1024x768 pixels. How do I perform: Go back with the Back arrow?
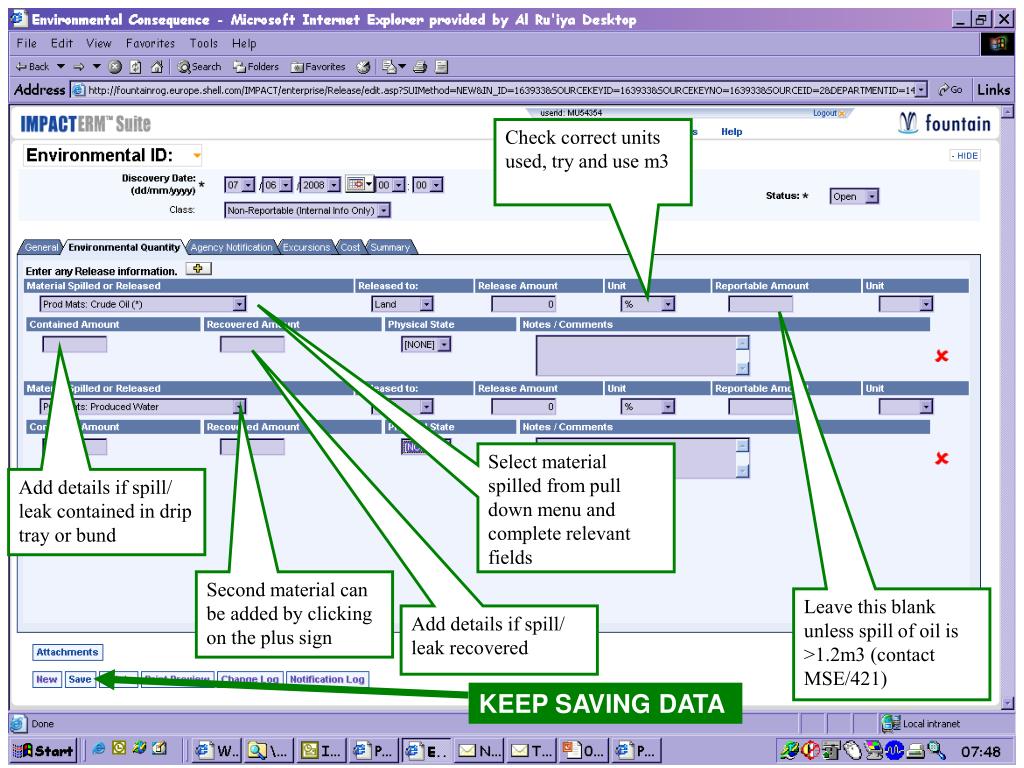click(32, 67)
